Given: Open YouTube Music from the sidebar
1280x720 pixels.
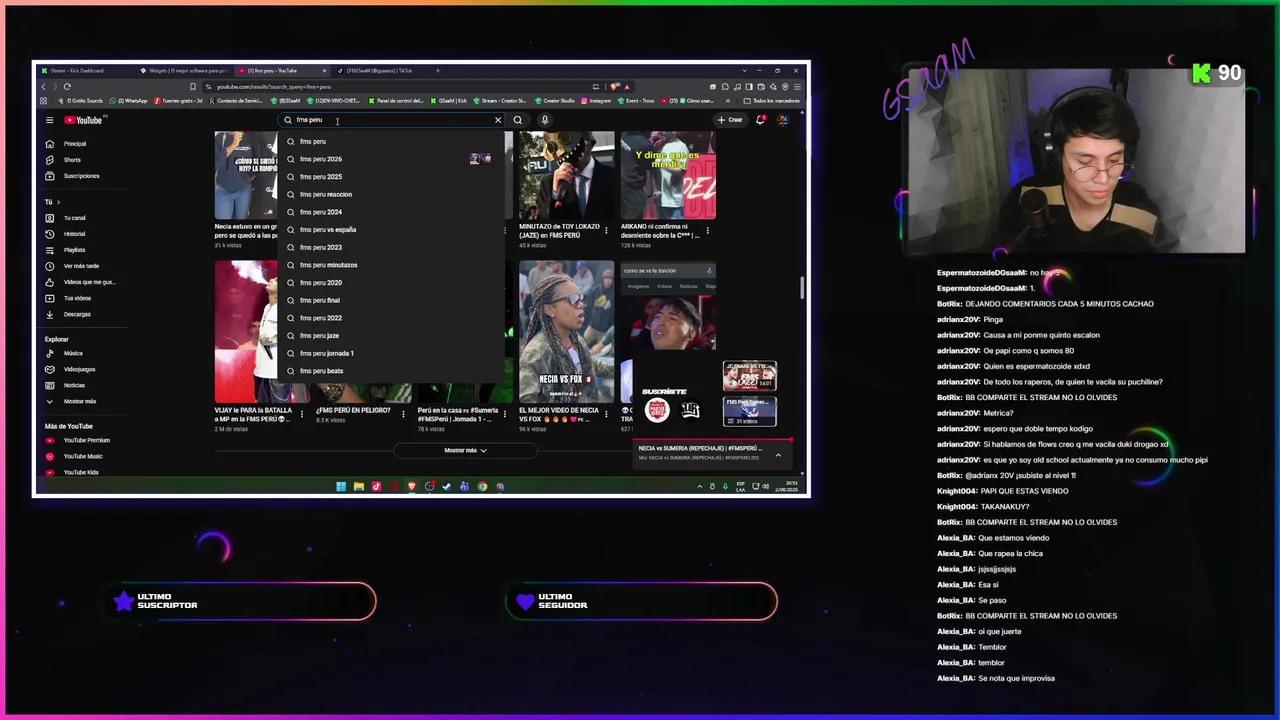Looking at the screenshot, I should click(83, 456).
